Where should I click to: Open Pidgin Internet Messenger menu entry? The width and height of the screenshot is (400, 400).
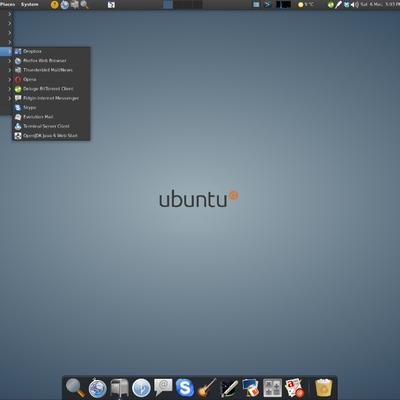point(51,98)
